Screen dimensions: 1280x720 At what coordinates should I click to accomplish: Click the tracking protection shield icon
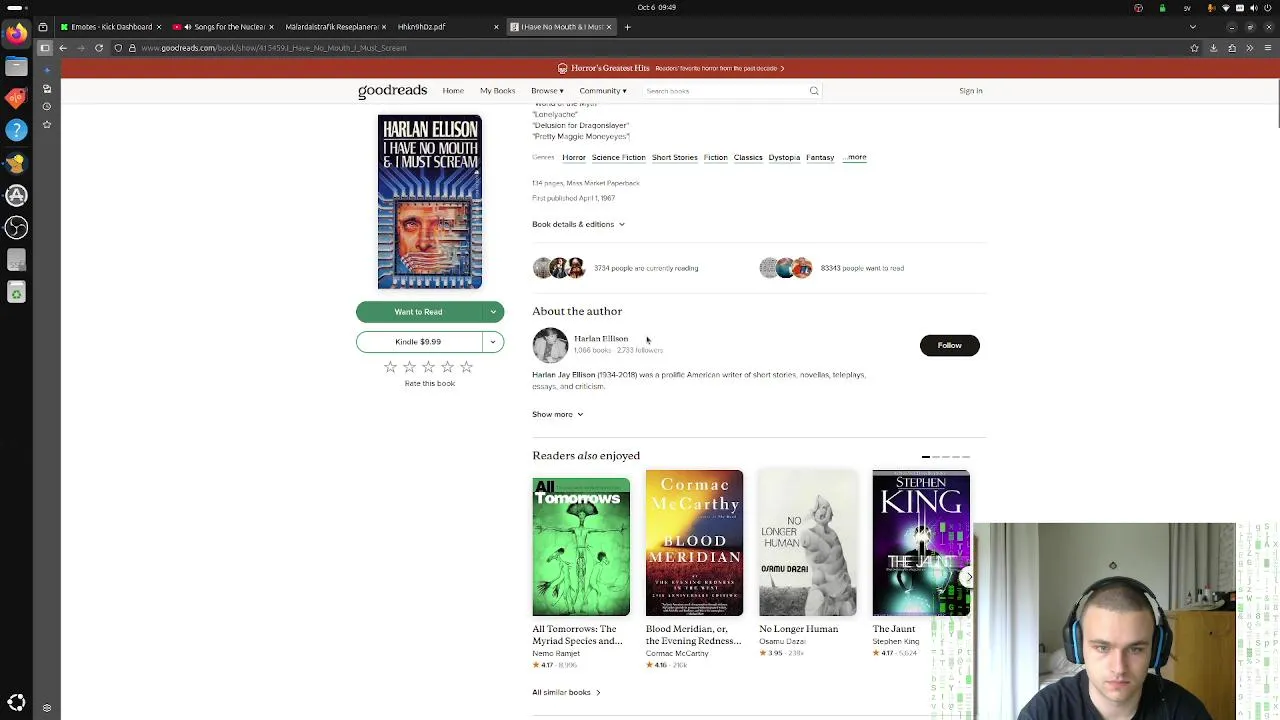(118, 48)
